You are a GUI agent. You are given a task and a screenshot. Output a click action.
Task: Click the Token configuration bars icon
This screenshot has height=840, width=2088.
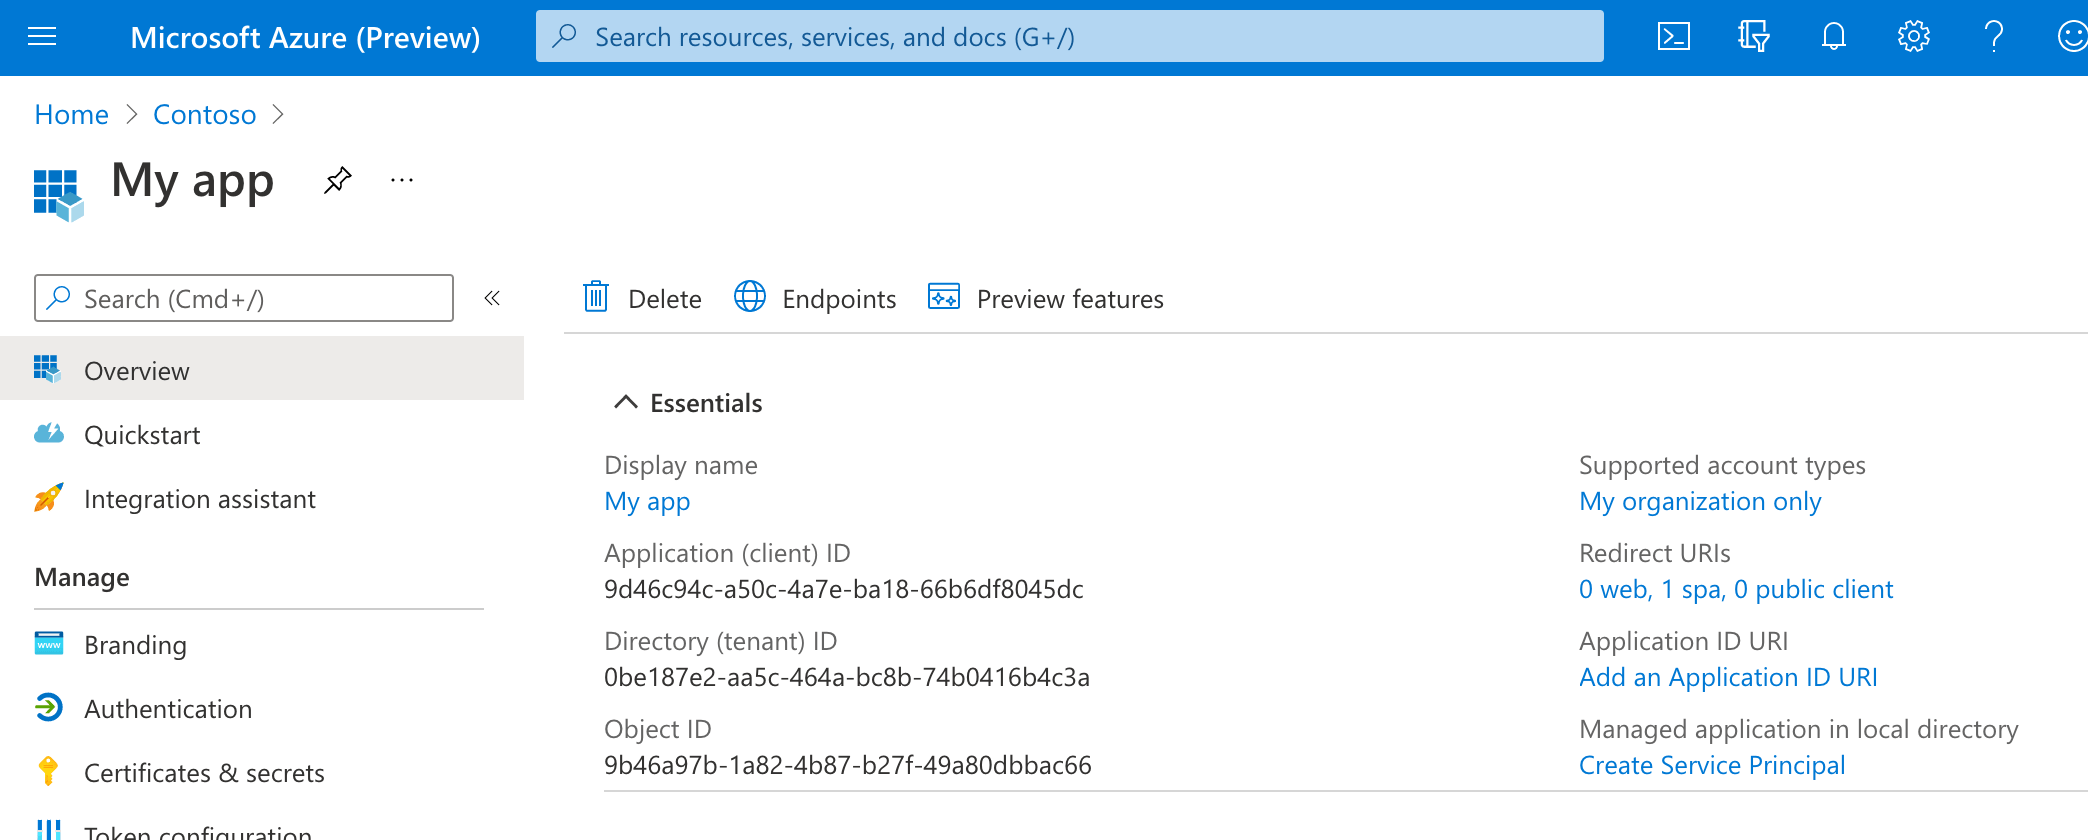pyautogui.click(x=48, y=830)
